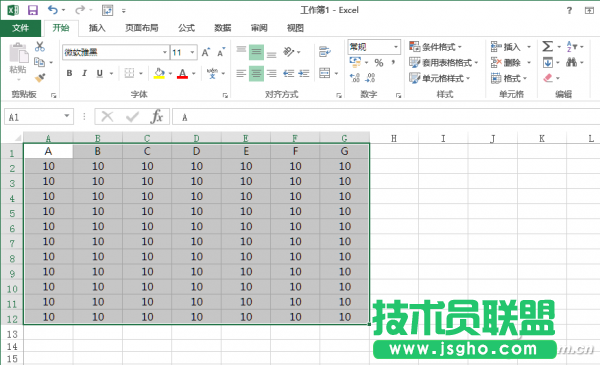Apply yellow fill color to cells

pyautogui.click(x=159, y=73)
